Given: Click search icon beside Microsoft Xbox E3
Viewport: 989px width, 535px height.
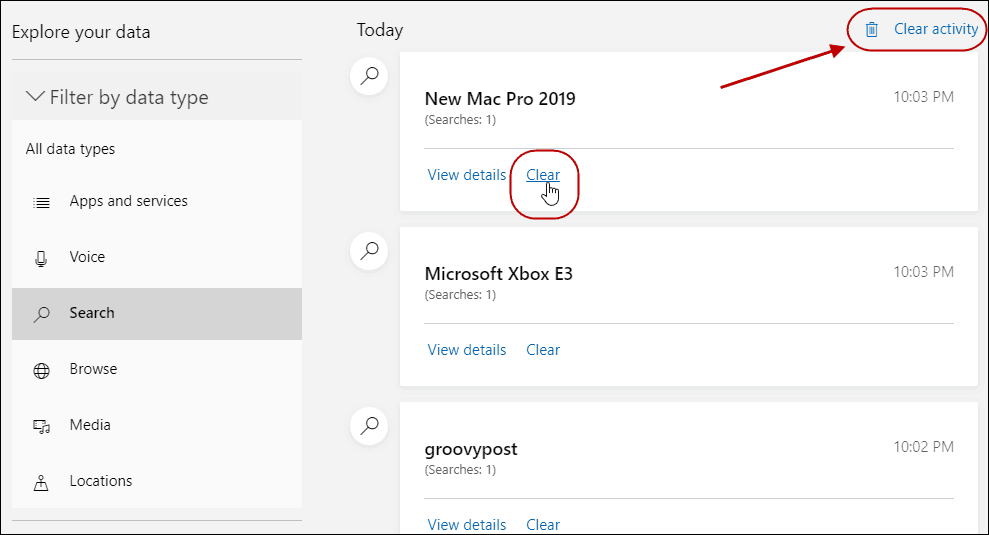Looking at the screenshot, I should 369,250.
